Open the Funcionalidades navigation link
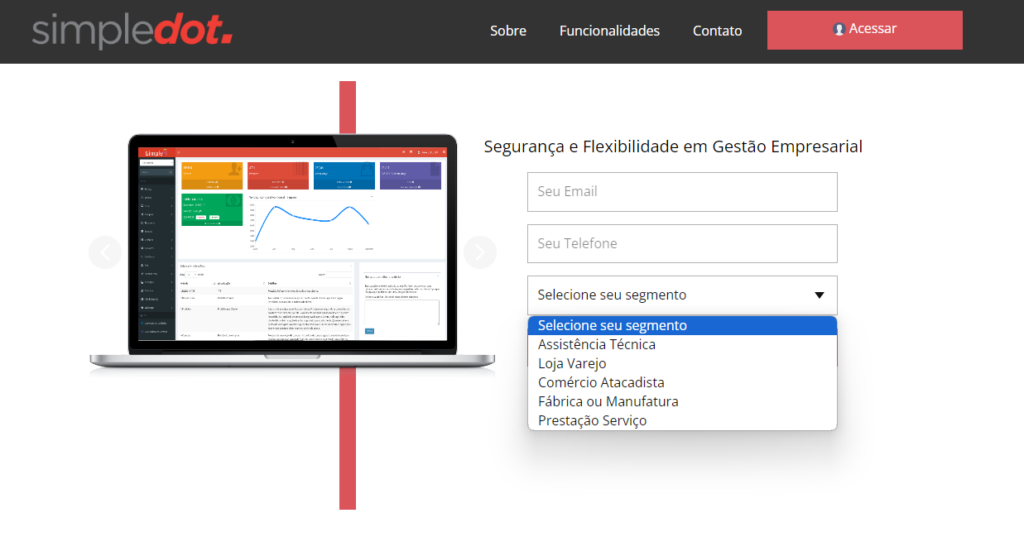 coord(609,31)
